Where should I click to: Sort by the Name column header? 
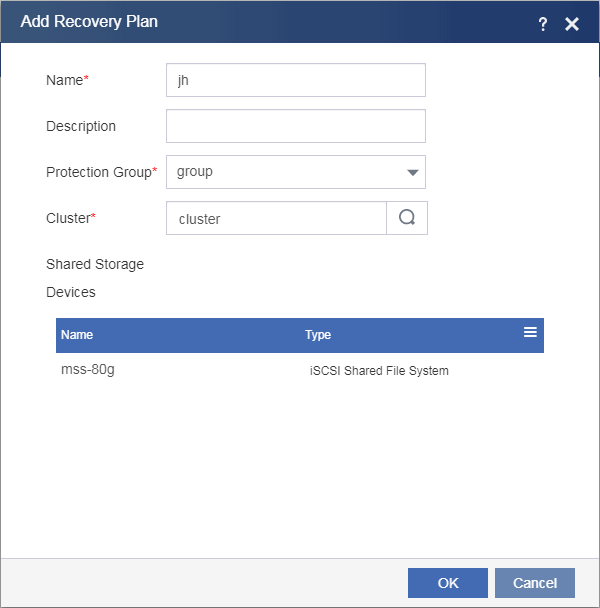click(x=77, y=335)
